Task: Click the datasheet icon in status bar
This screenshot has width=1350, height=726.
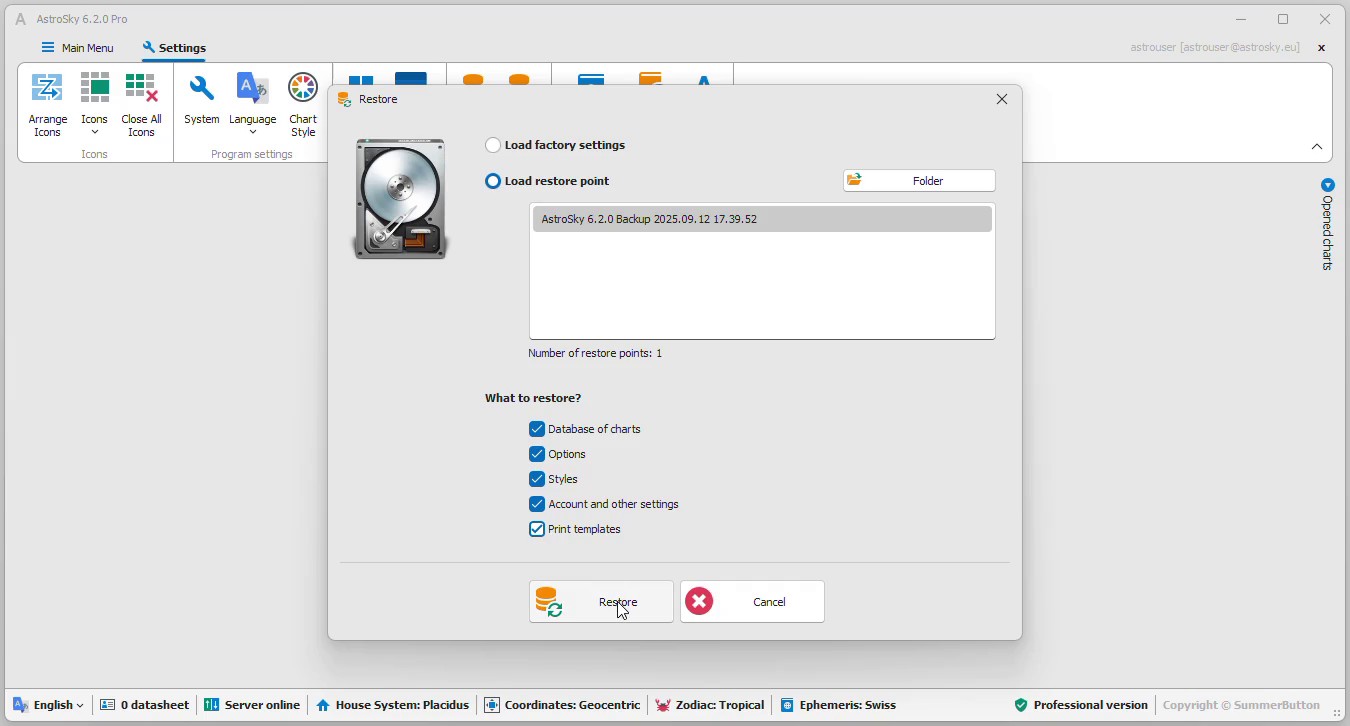Action: tap(108, 705)
